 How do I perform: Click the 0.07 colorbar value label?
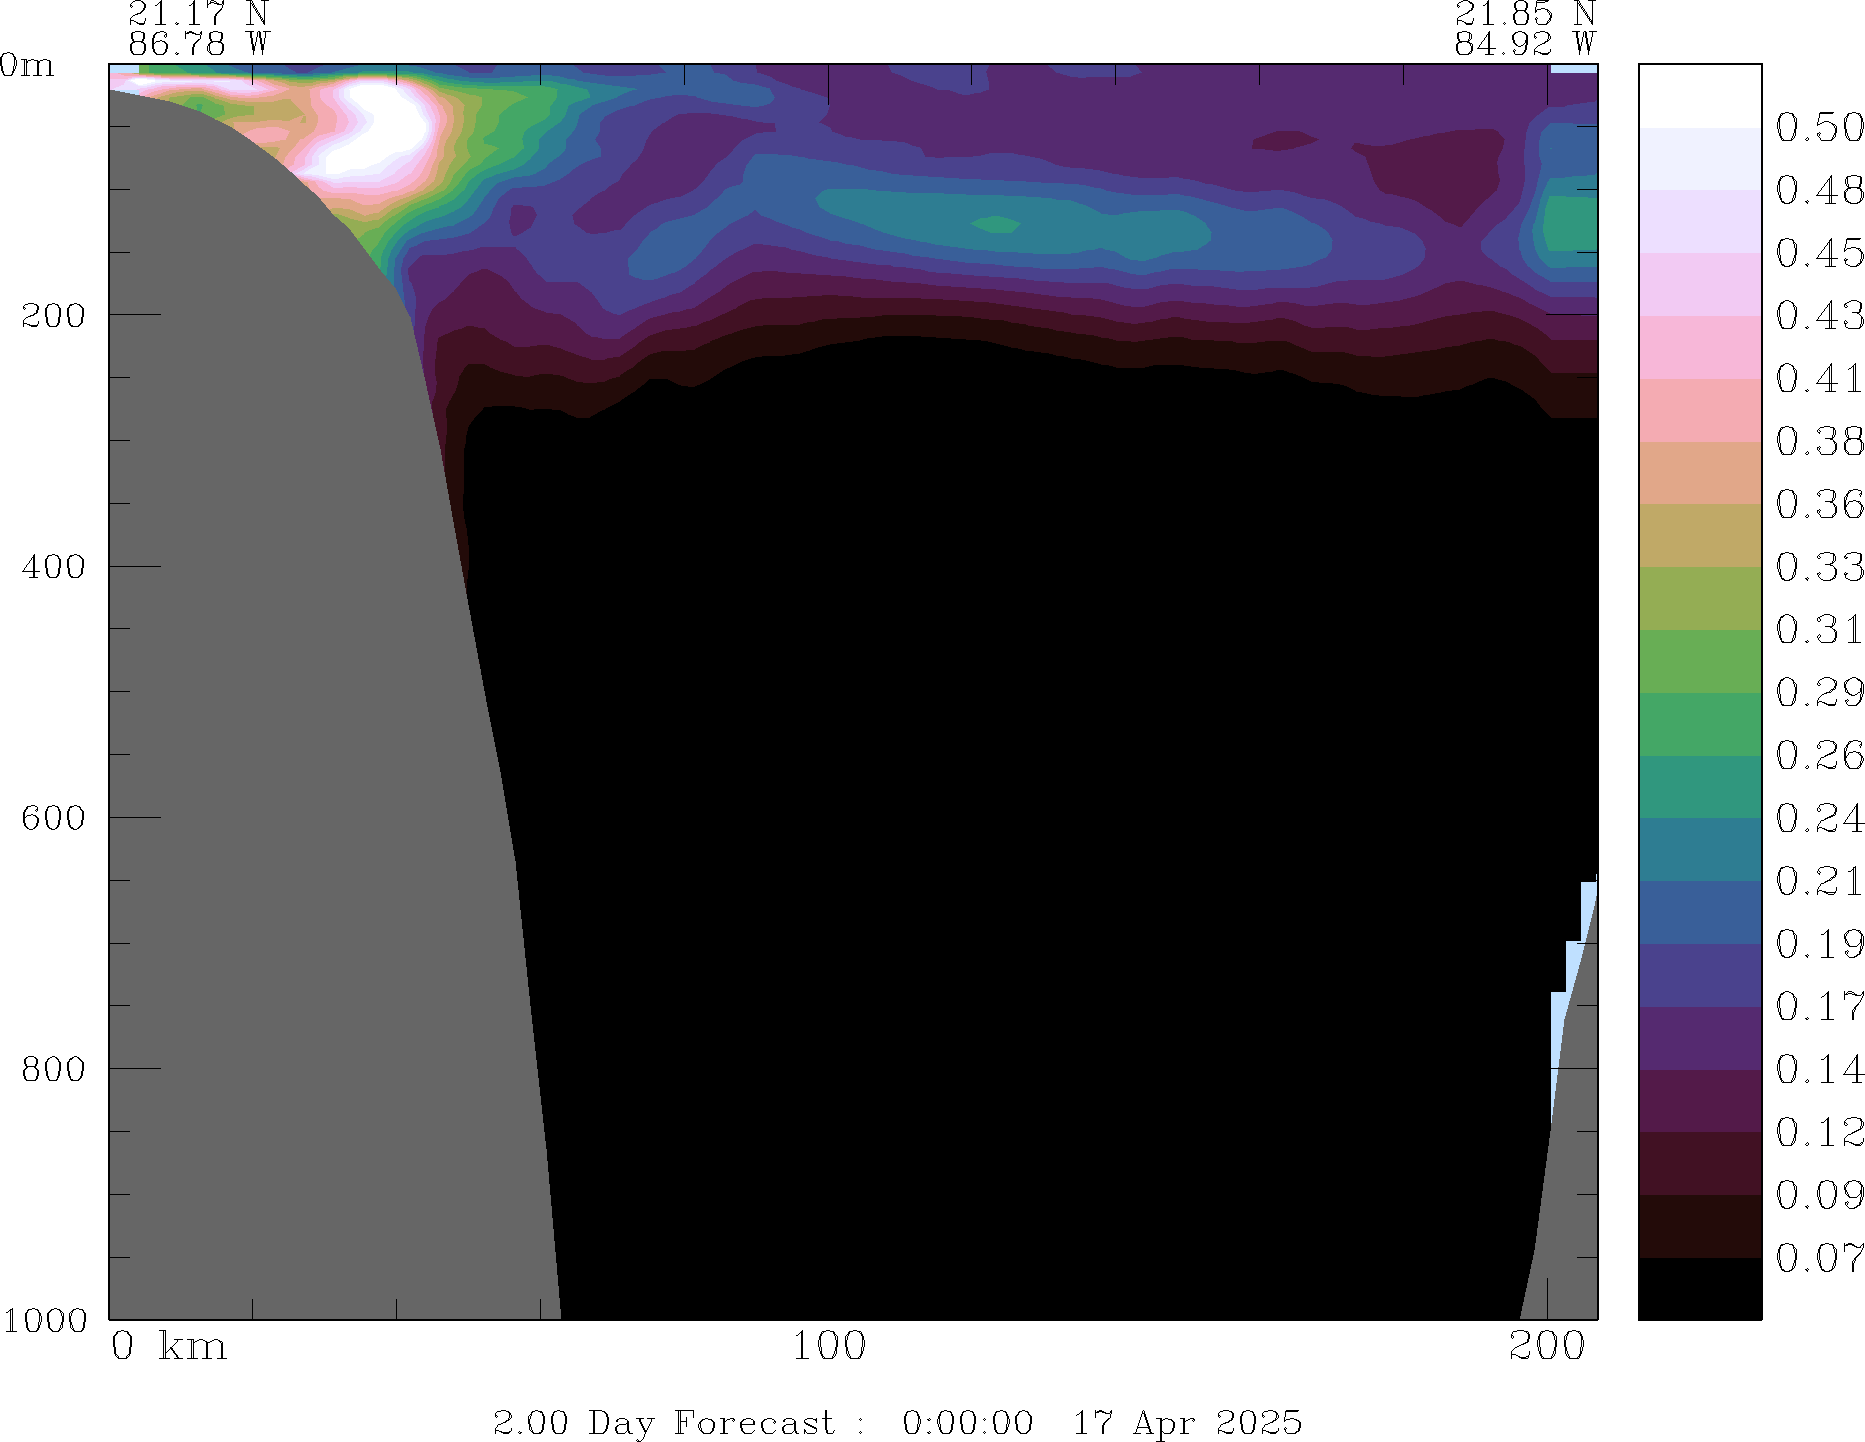(1819, 1258)
